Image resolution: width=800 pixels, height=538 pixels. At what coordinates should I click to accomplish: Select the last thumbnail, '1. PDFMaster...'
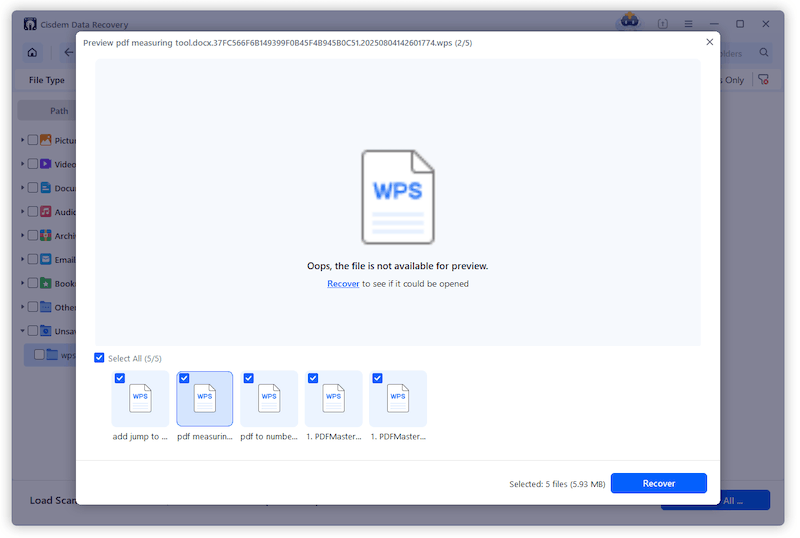pos(398,399)
